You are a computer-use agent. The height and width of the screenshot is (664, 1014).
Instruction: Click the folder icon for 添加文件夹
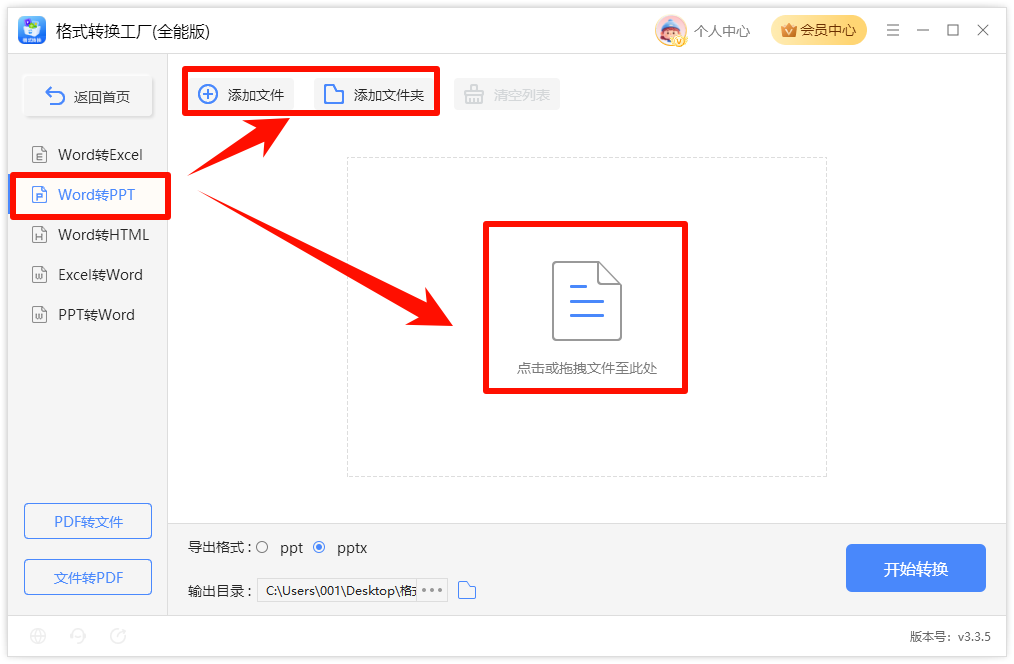334,94
